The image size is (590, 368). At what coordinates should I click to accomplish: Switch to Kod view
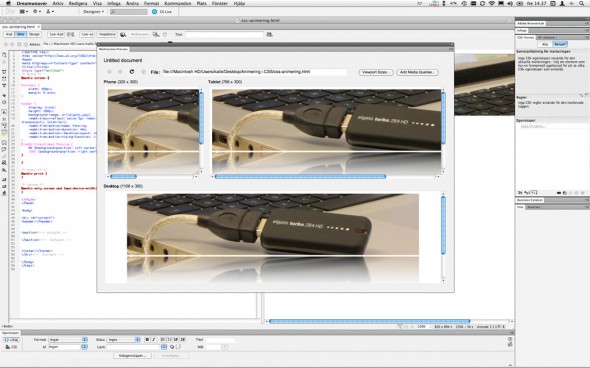pos(9,34)
